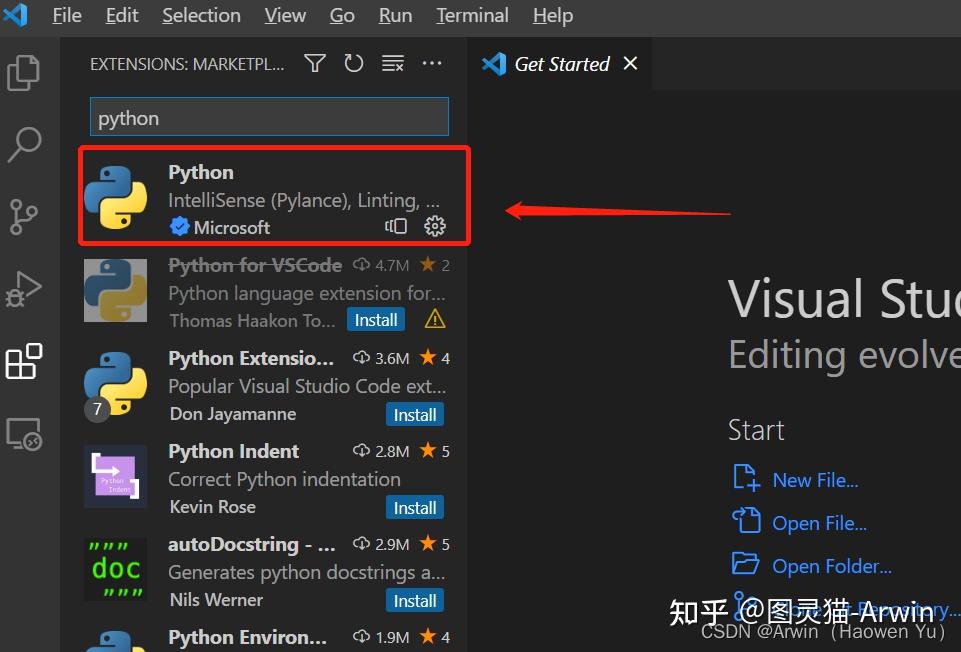961x652 pixels.
Task: Open the Filter Extensions funnel dropdown
Action: coord(314,62)
